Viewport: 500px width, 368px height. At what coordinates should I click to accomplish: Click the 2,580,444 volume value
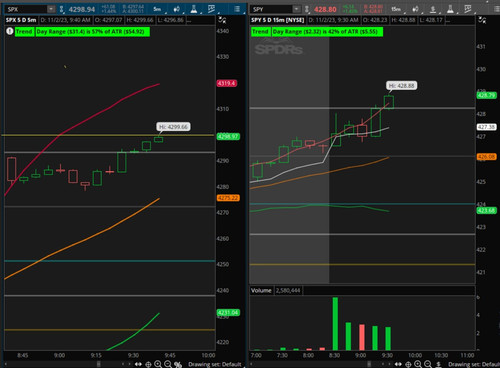point(288,290)
